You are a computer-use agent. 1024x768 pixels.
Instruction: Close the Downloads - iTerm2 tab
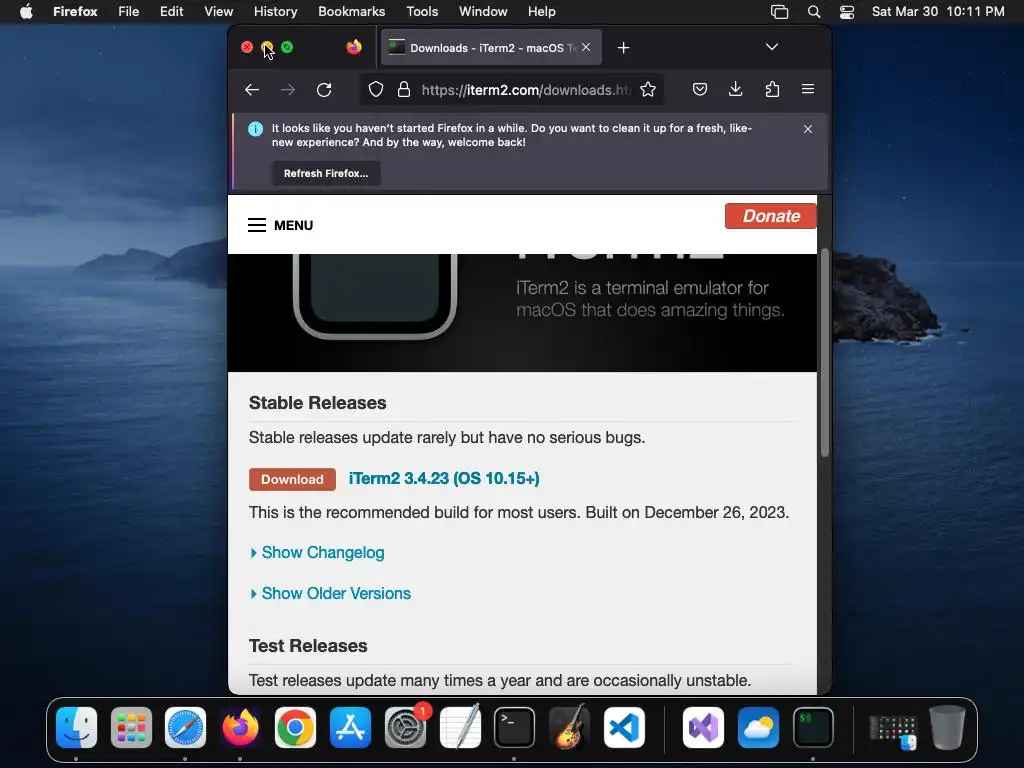[586, 47]
